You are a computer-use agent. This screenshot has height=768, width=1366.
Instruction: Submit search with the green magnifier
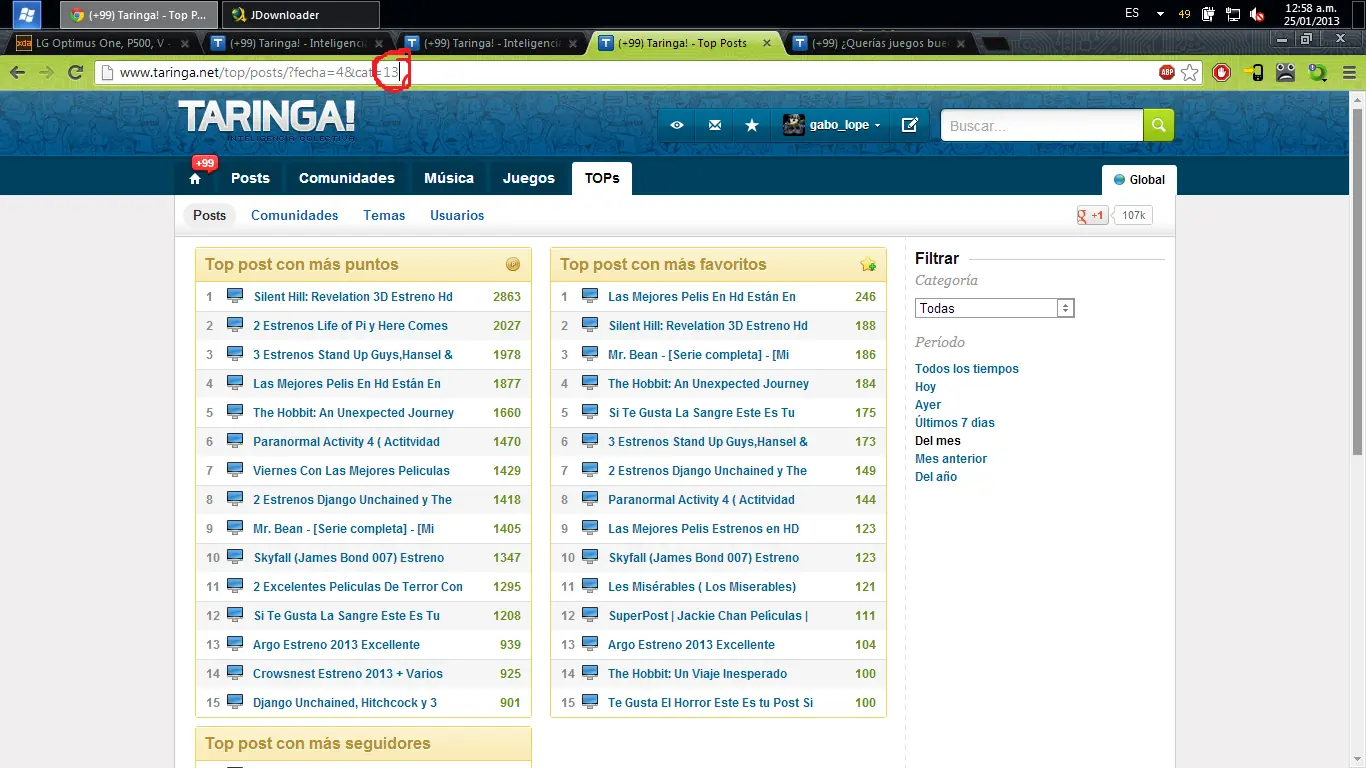[x=1158, y=125]
